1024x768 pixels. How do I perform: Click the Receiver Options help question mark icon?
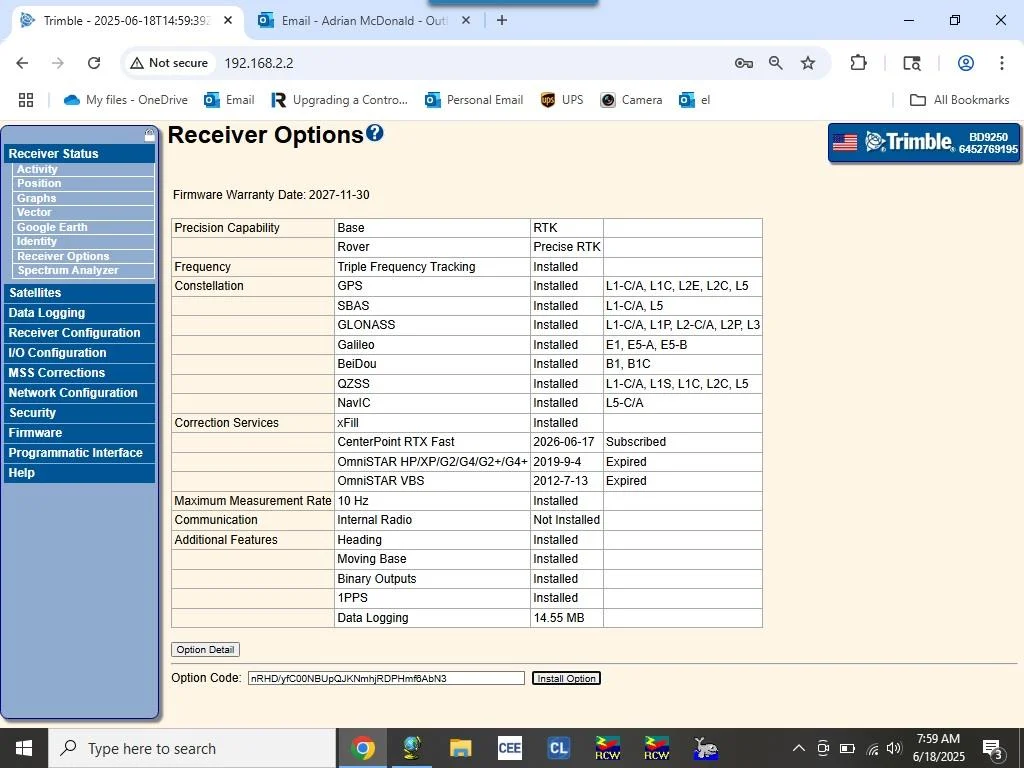click(374, 133)
